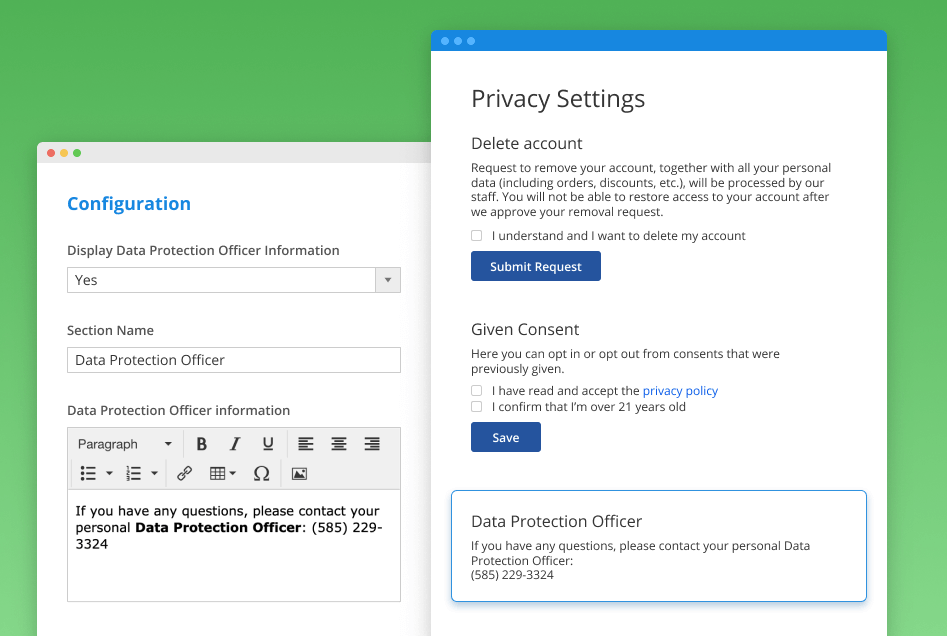Screen dimensions: 947x636
Task: Open the table insert dropdown
Action: [223, 474]
